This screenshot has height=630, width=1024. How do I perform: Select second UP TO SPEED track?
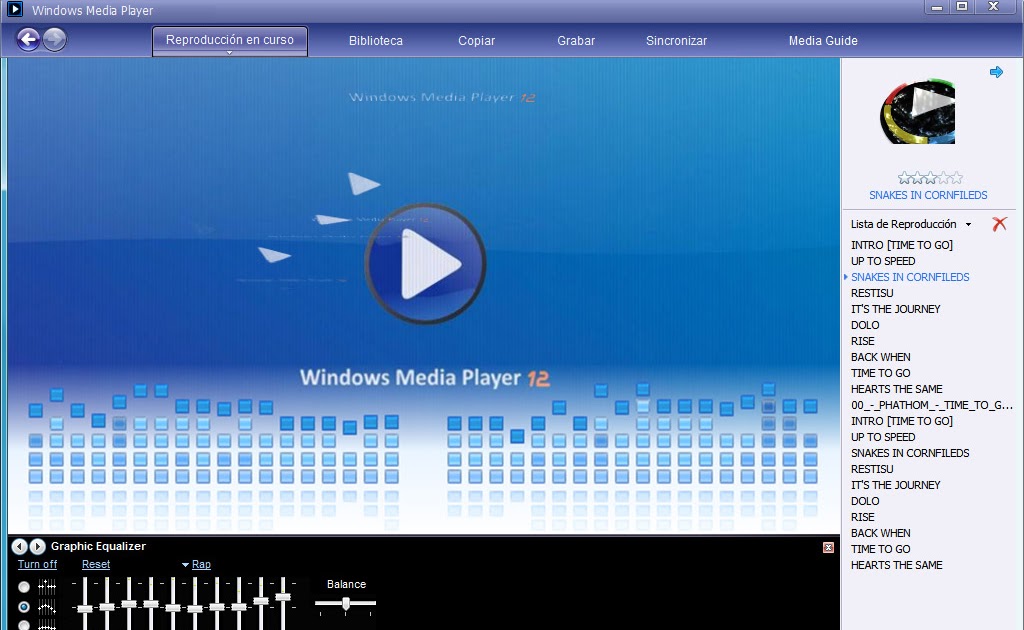(883, 437)
